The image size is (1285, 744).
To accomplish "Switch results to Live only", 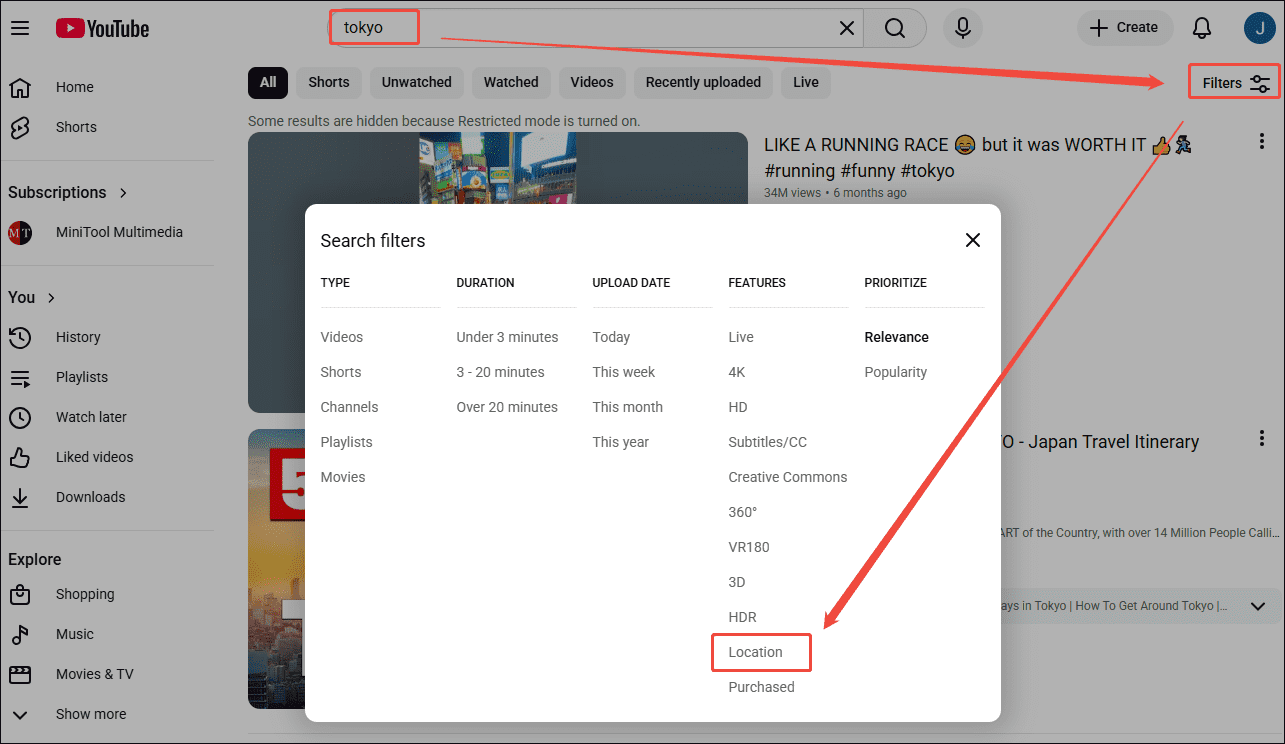I will (805, 82).
